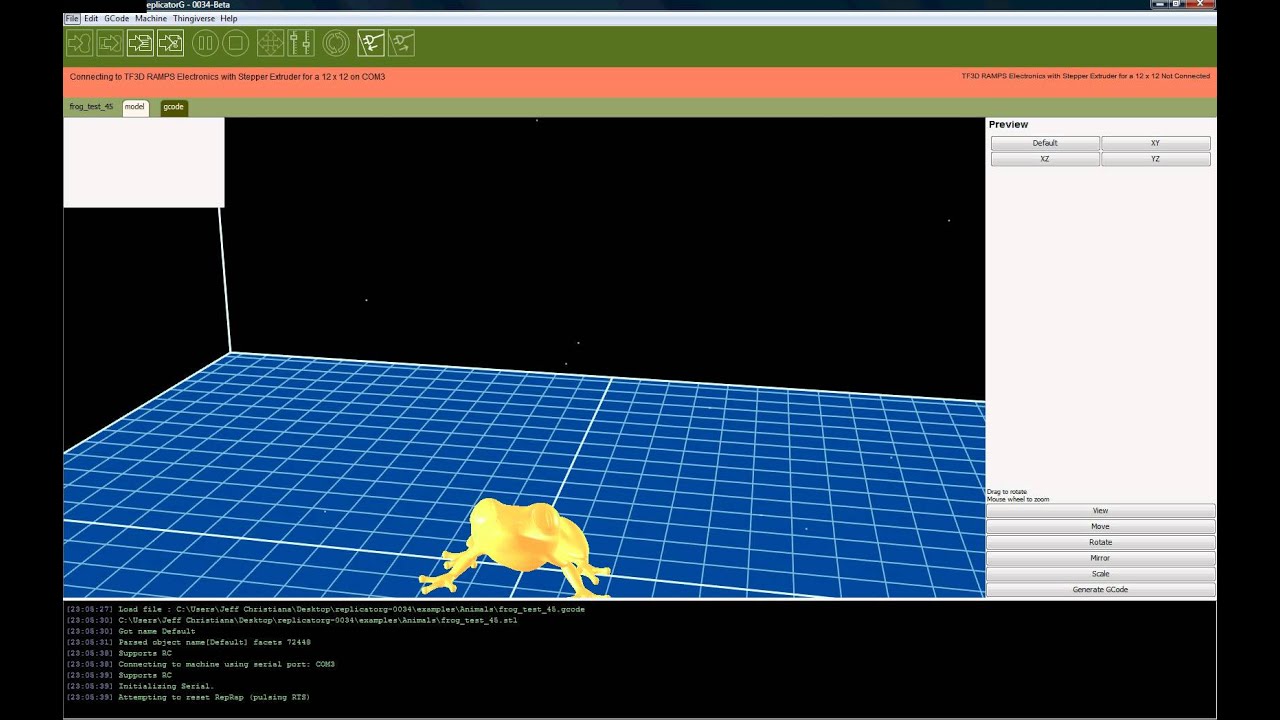
Task: Select the Rotate tool button
Action: [1100, 542]
